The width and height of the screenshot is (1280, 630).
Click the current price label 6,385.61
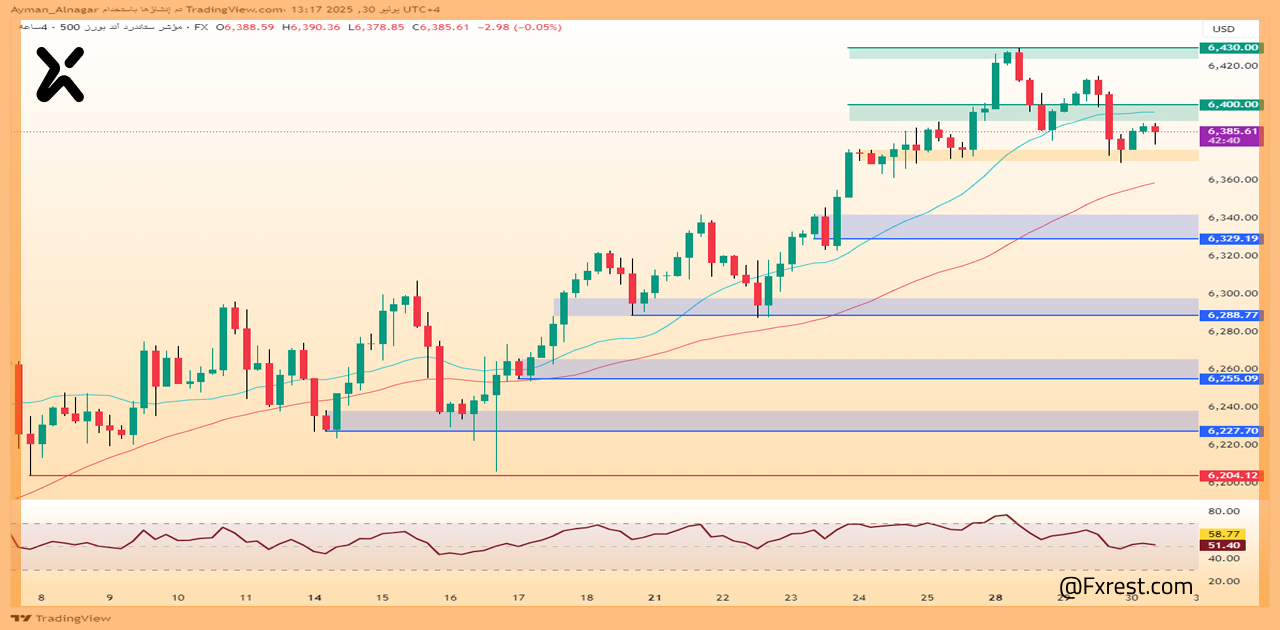1231,131
